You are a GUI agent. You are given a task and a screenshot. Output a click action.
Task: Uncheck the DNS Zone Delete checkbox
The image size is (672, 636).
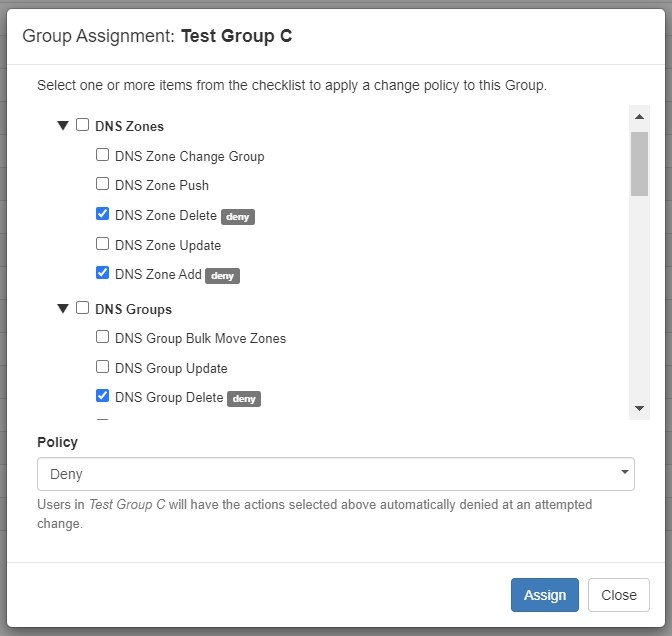tap(102, 214)
